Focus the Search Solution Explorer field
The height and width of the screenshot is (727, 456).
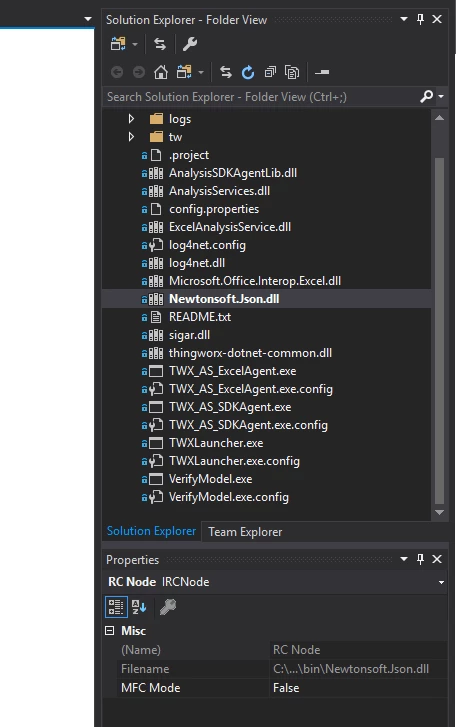(260, 96)
